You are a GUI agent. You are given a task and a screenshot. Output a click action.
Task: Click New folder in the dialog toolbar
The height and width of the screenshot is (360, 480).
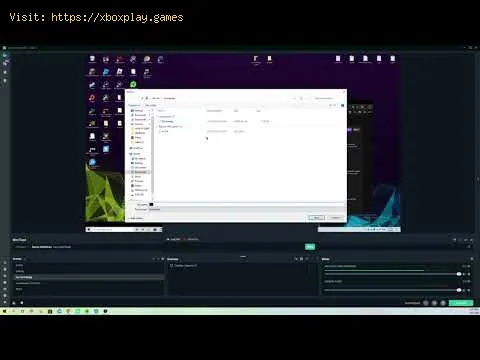[151, 105]
